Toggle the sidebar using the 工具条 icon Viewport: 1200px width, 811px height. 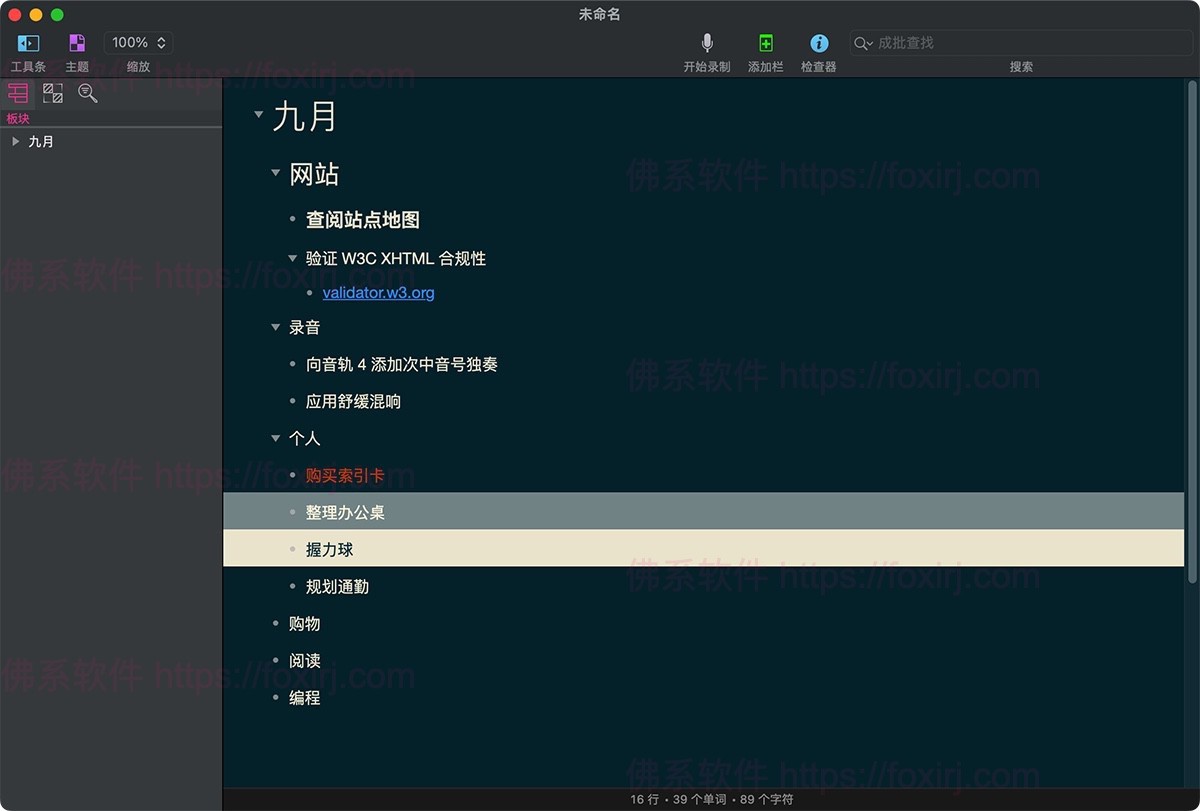pyautogui.click(x=27, y=43)
